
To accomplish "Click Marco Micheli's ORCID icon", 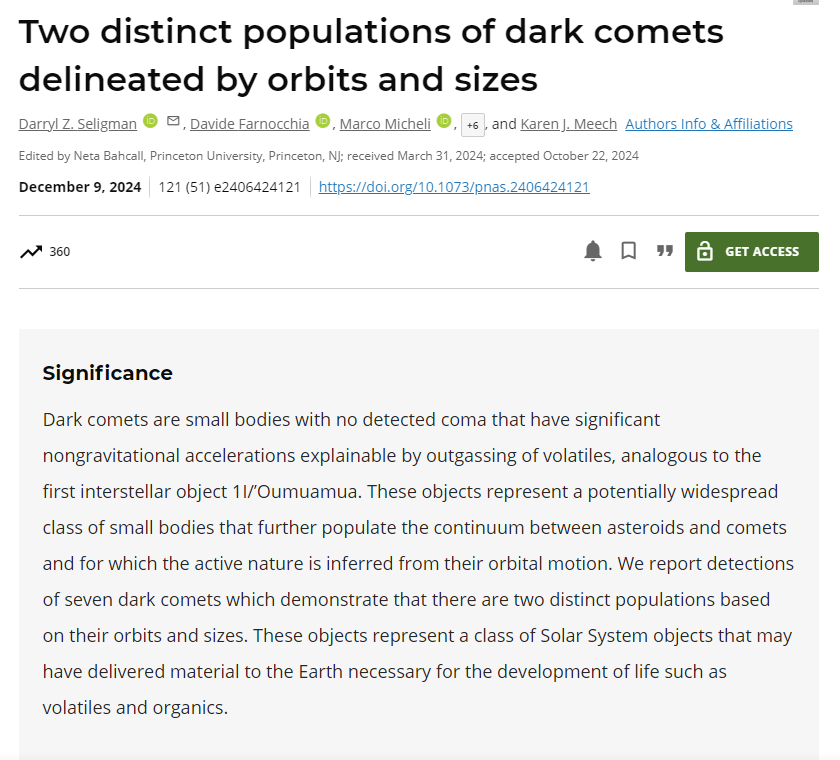I will click(444, 122).
